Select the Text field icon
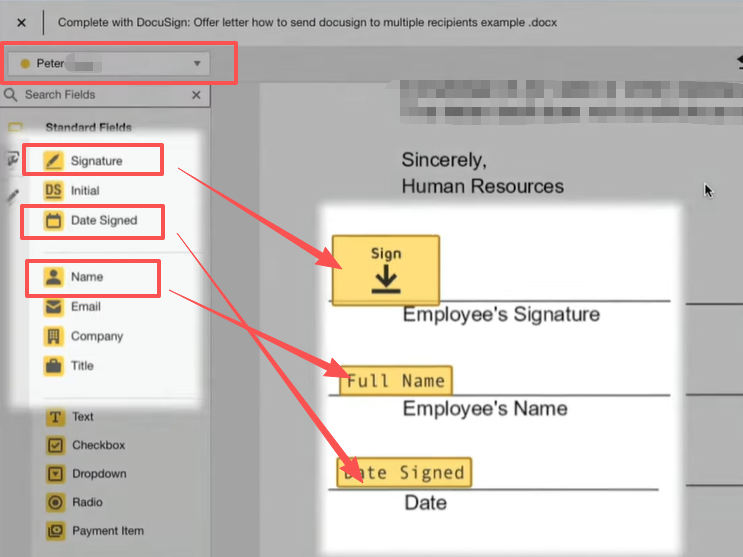743x557 pixels. [x=55, y=417]
